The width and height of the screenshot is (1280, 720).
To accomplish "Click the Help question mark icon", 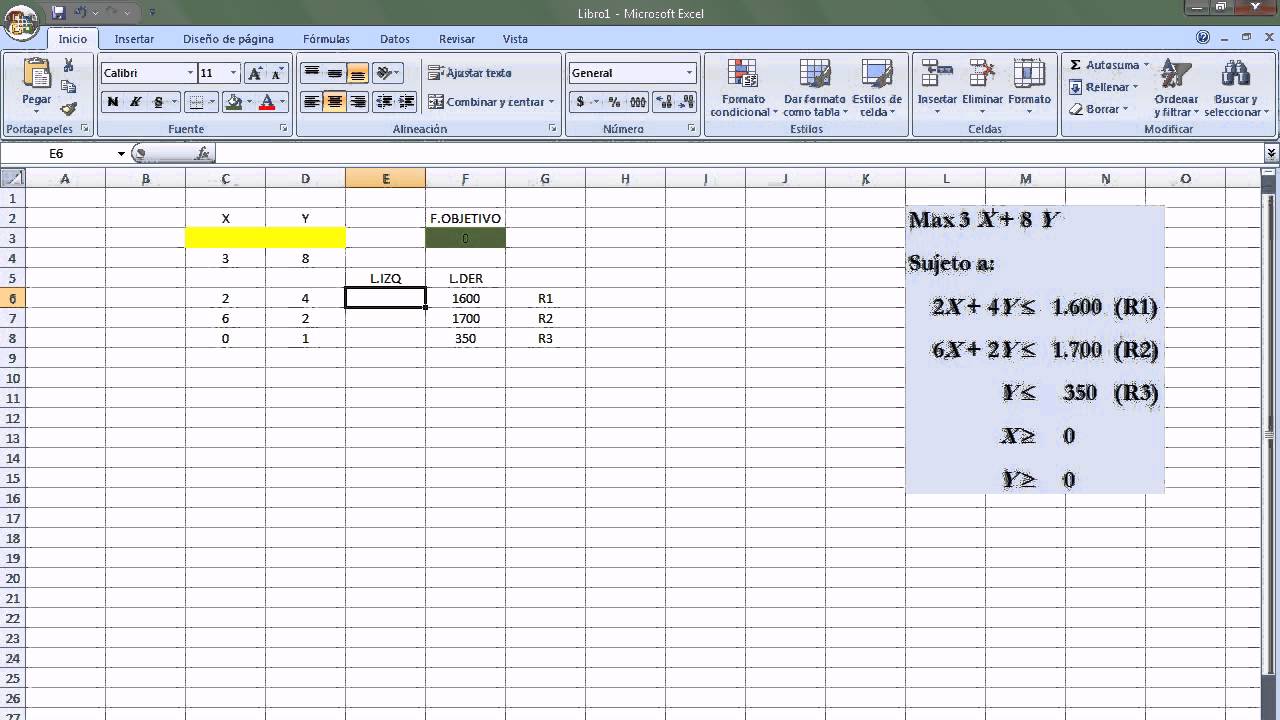I will pyautogui.click(x=1203, y=37).
